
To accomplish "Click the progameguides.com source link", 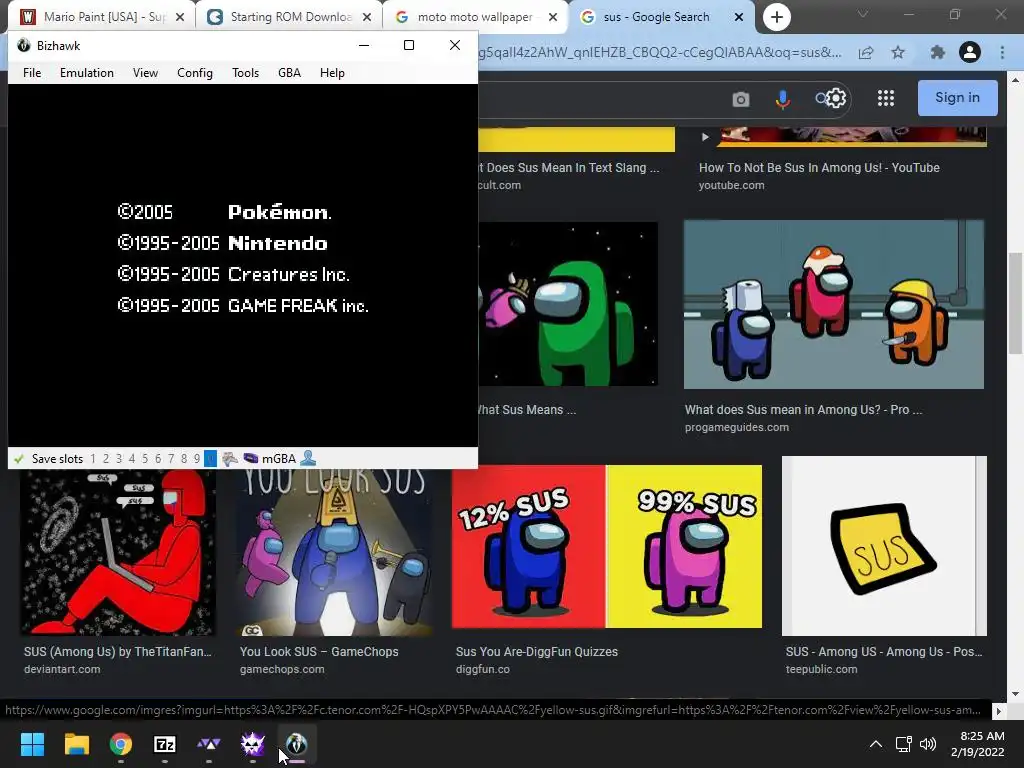I will pos(737,427).
